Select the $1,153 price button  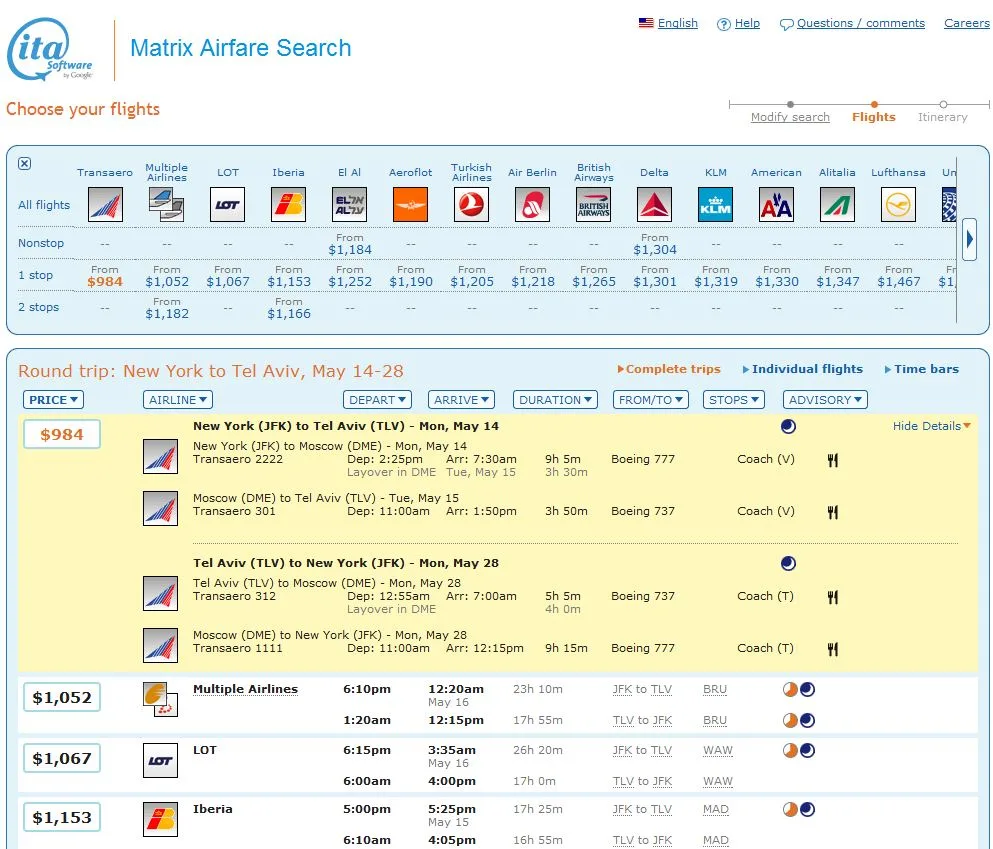coord(61,817)
